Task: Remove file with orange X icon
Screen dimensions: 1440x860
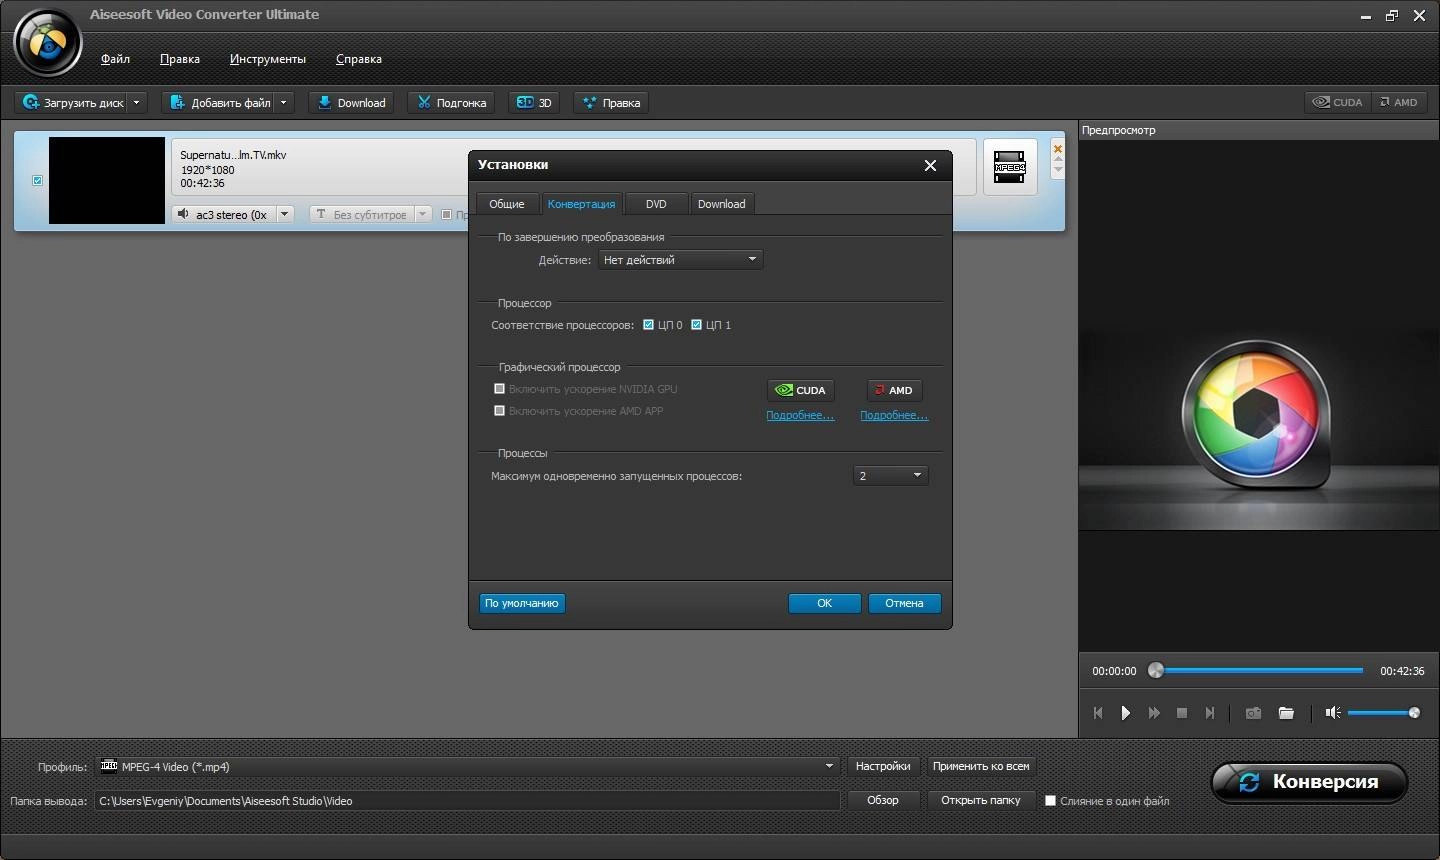Action: 1058,149
